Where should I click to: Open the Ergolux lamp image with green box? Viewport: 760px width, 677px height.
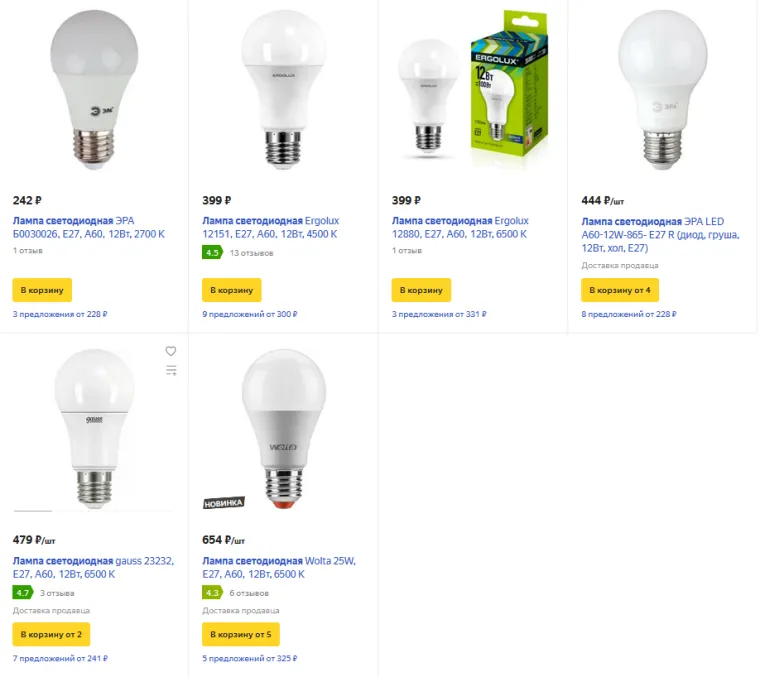[x=473, y=88]
